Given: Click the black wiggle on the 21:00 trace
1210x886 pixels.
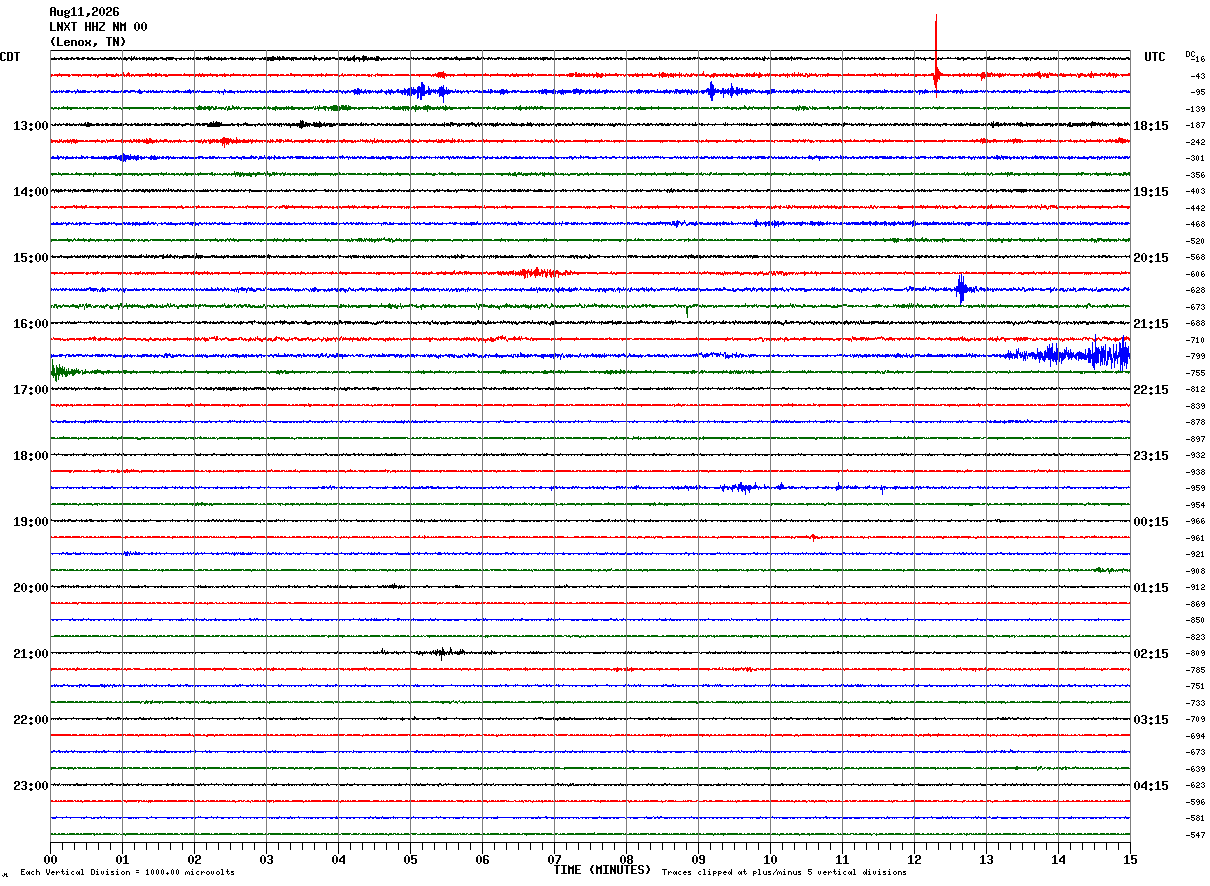Looking at the screenshot, I should point(440,653).
